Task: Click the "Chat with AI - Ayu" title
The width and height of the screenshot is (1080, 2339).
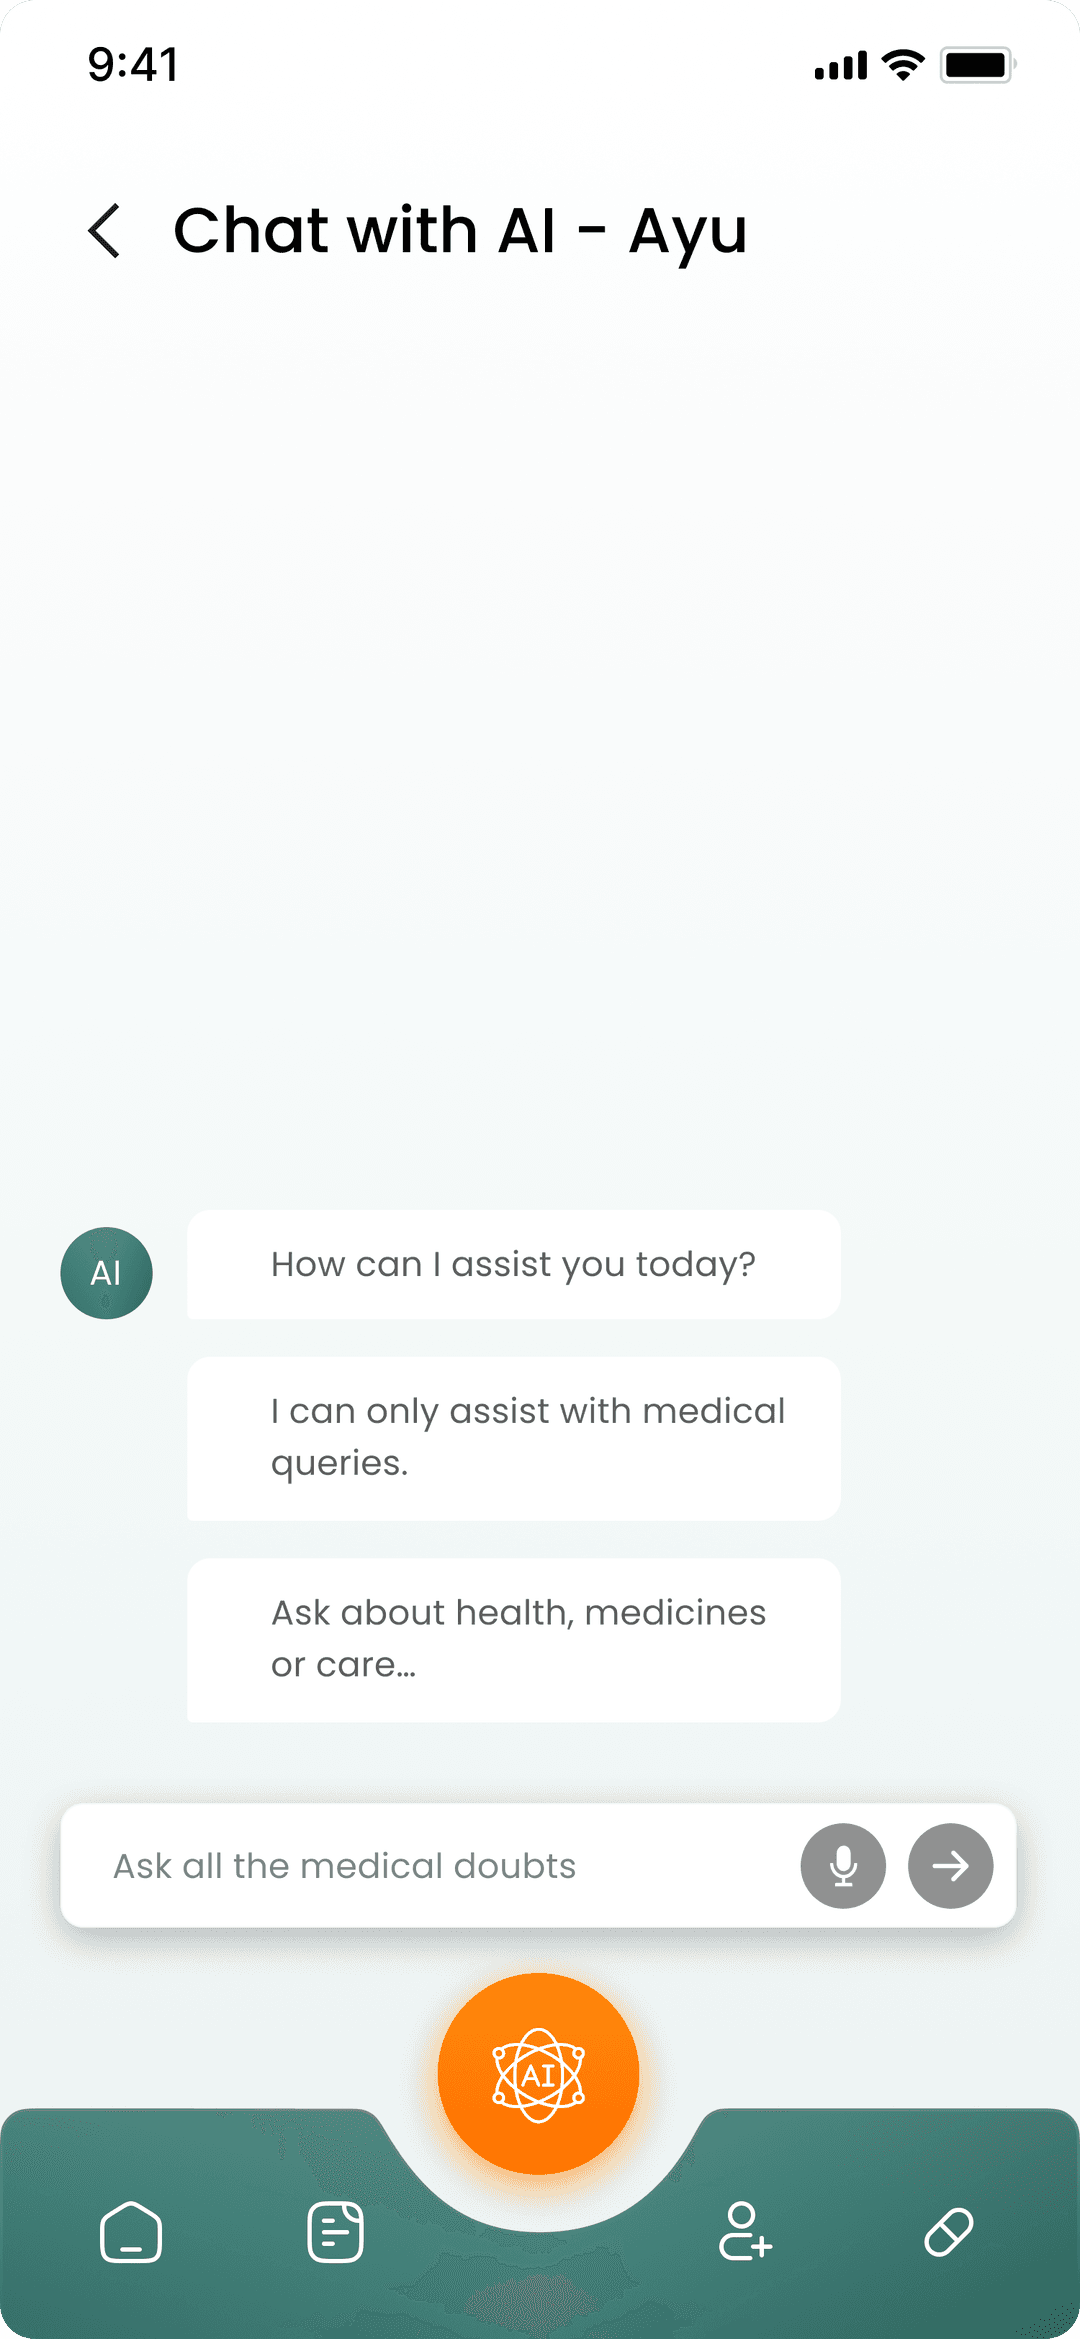Action: pos(460,231)
